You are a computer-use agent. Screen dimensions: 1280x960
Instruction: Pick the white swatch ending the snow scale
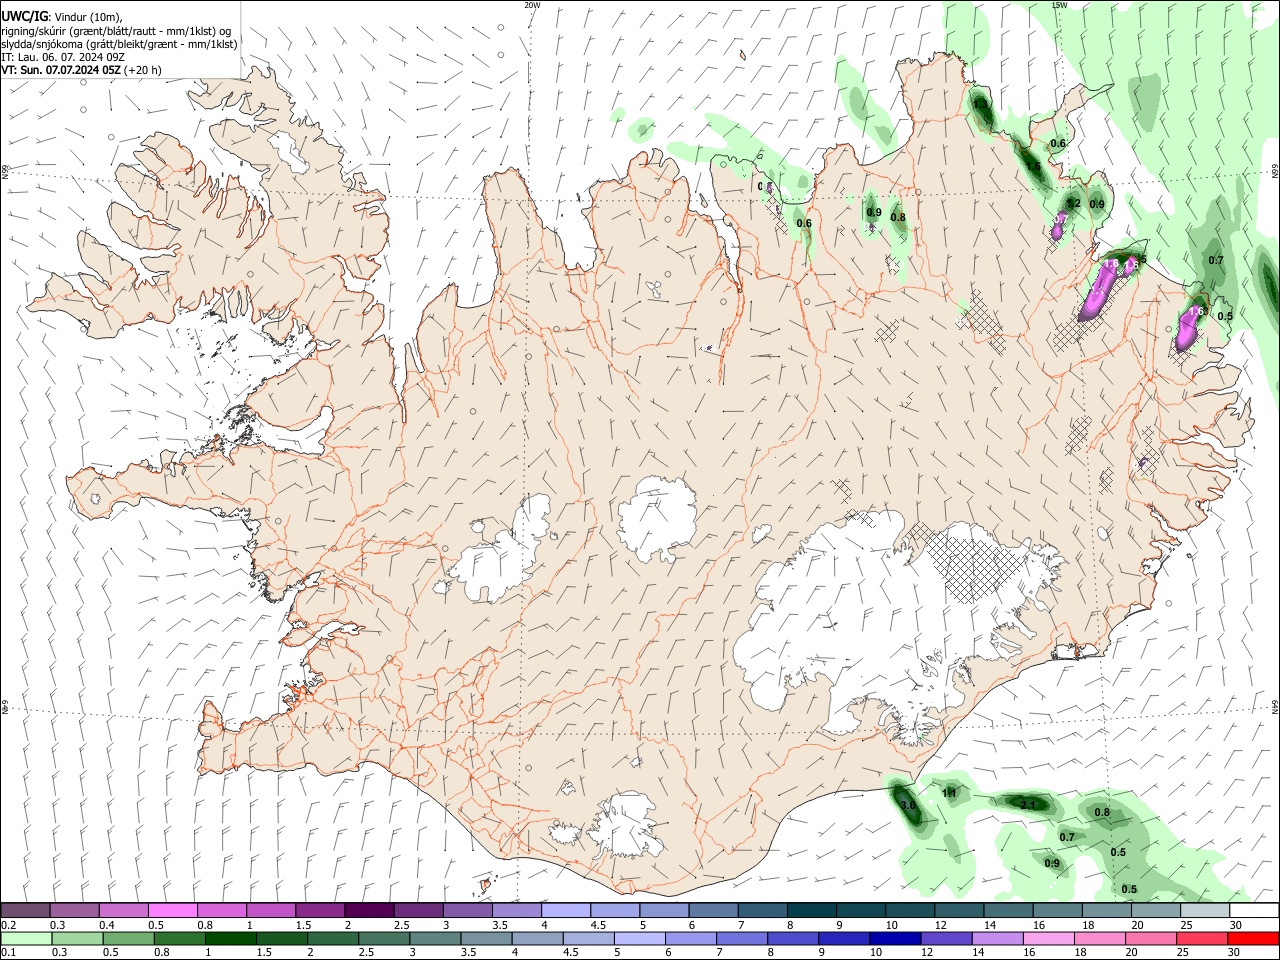(1254, 910)
